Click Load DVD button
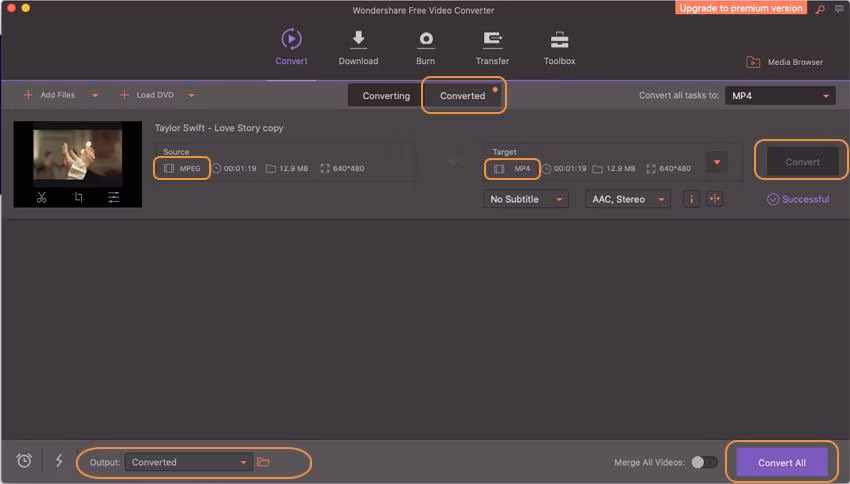The image size is (850, 484). (x=146, y=95)
